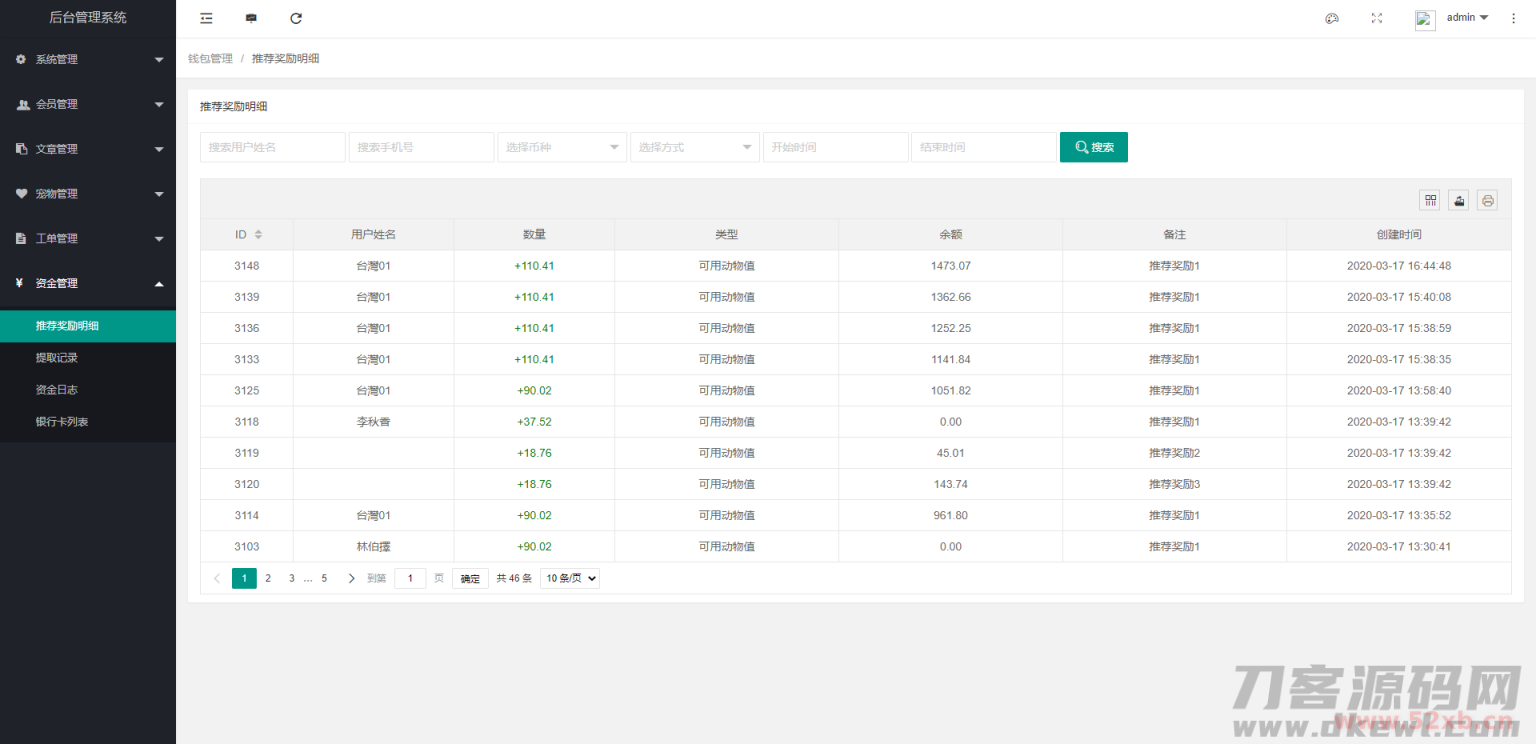Click the green 搜索 button
The height and width of the screenshot is (744, 1536).
(x=1093, y=147)
